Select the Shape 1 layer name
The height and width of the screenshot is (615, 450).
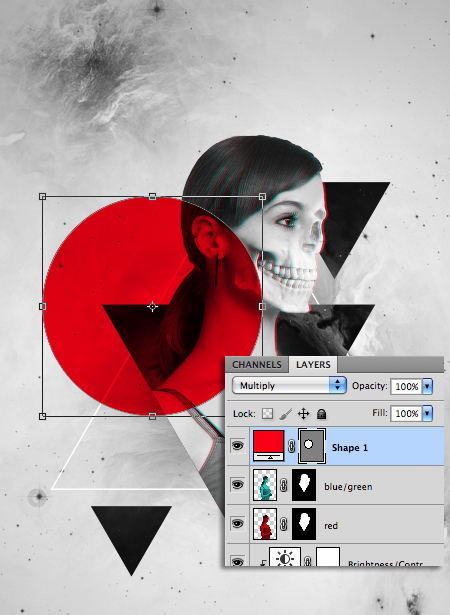click(x=350, y=448)
